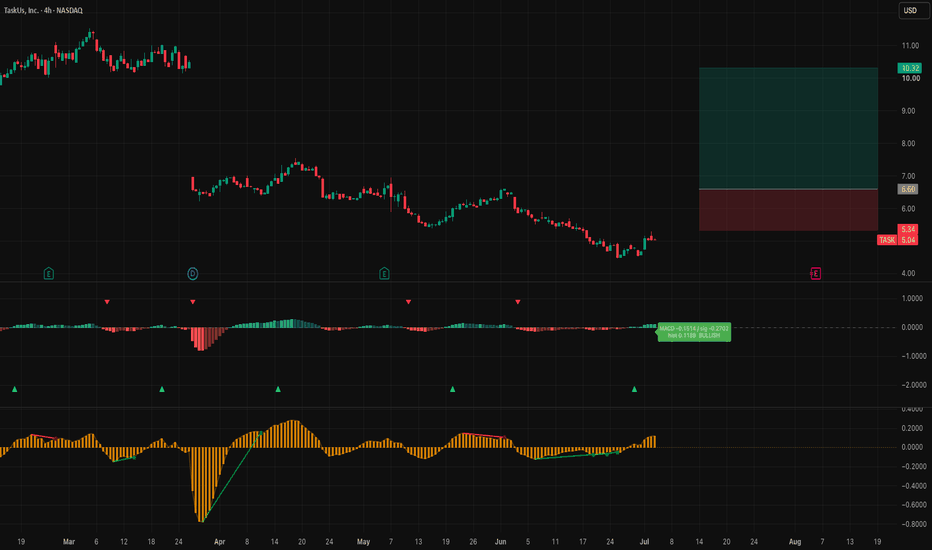Click the 1.0000 MACD axis label
The height and width of the screenshot is (550, 932).
tap(912, 298)
